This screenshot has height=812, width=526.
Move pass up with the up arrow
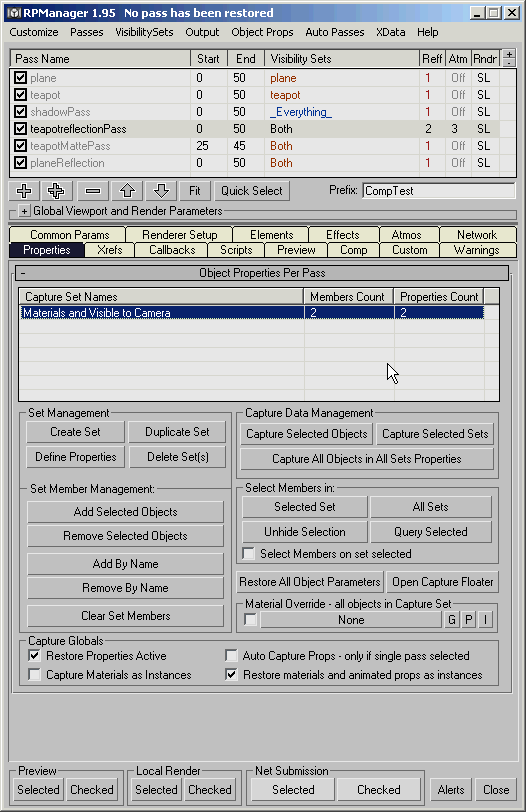coord(127,191)
